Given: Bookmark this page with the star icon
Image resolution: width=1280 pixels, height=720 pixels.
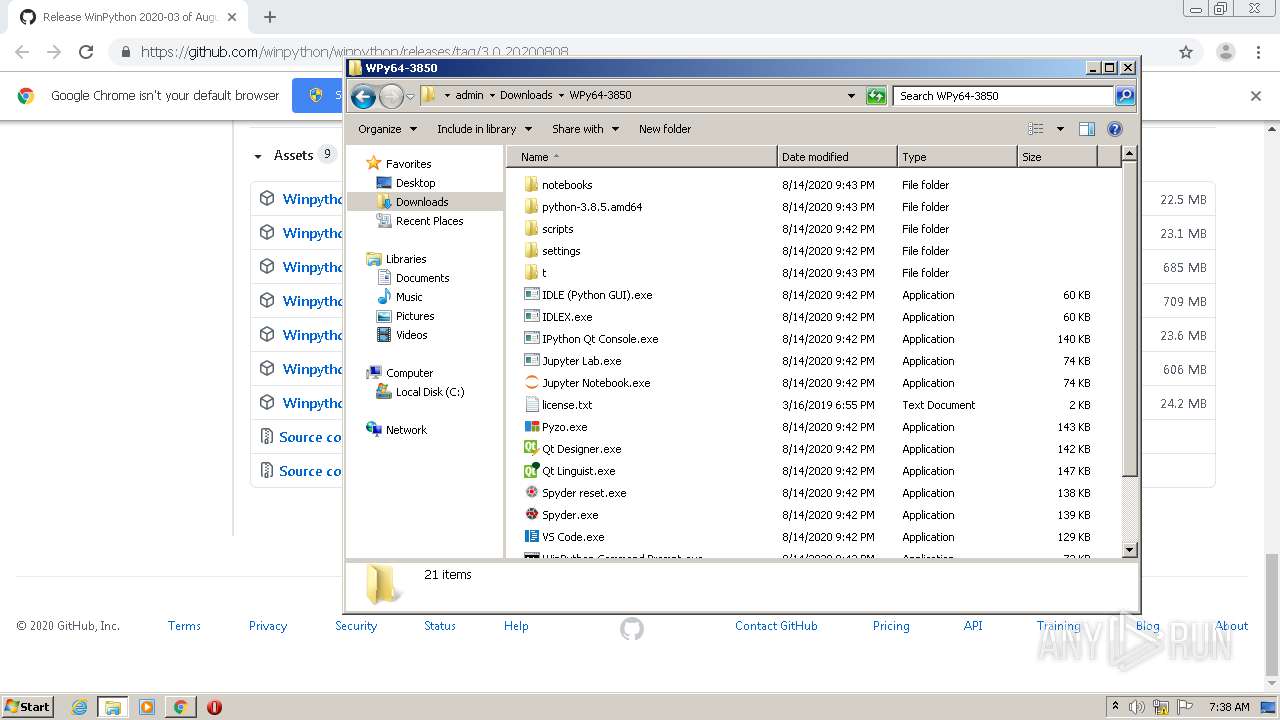Looking at the screenshot, I should tap(1186, 52).
